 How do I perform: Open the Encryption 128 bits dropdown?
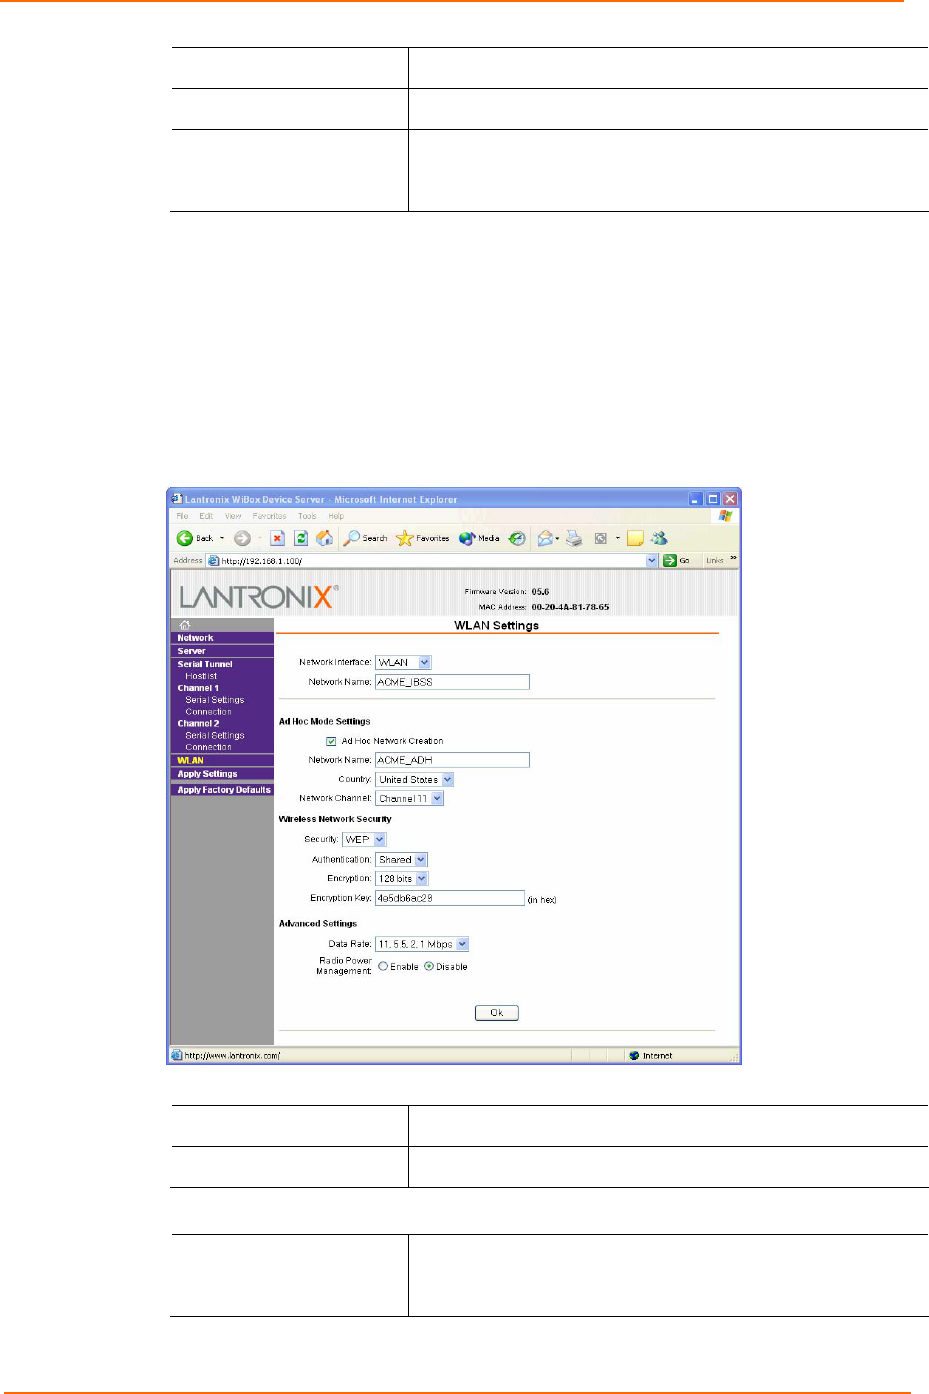click(402, 878)
